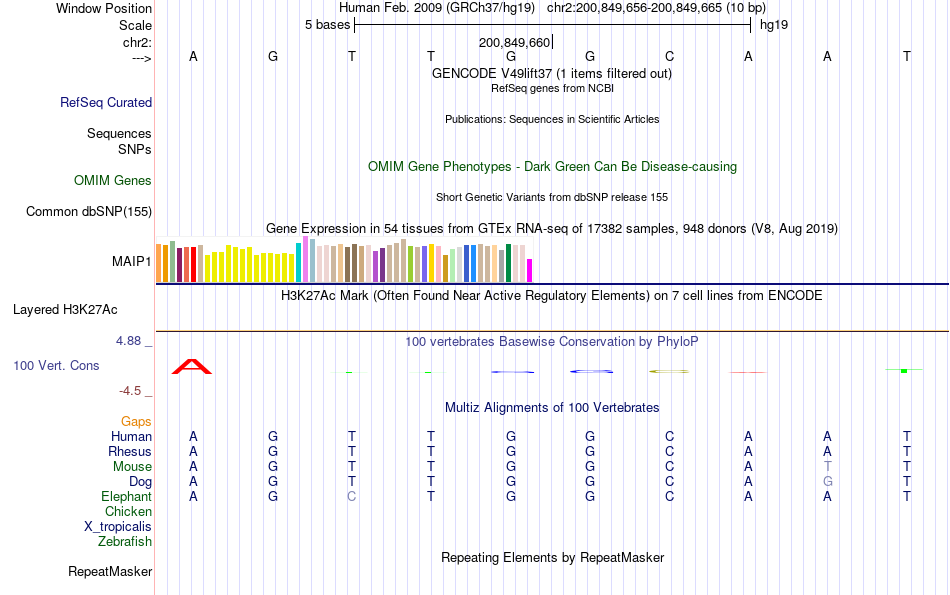Select the Dog alignment row label
The image size is (950, 595).
(x=141, y=482)
